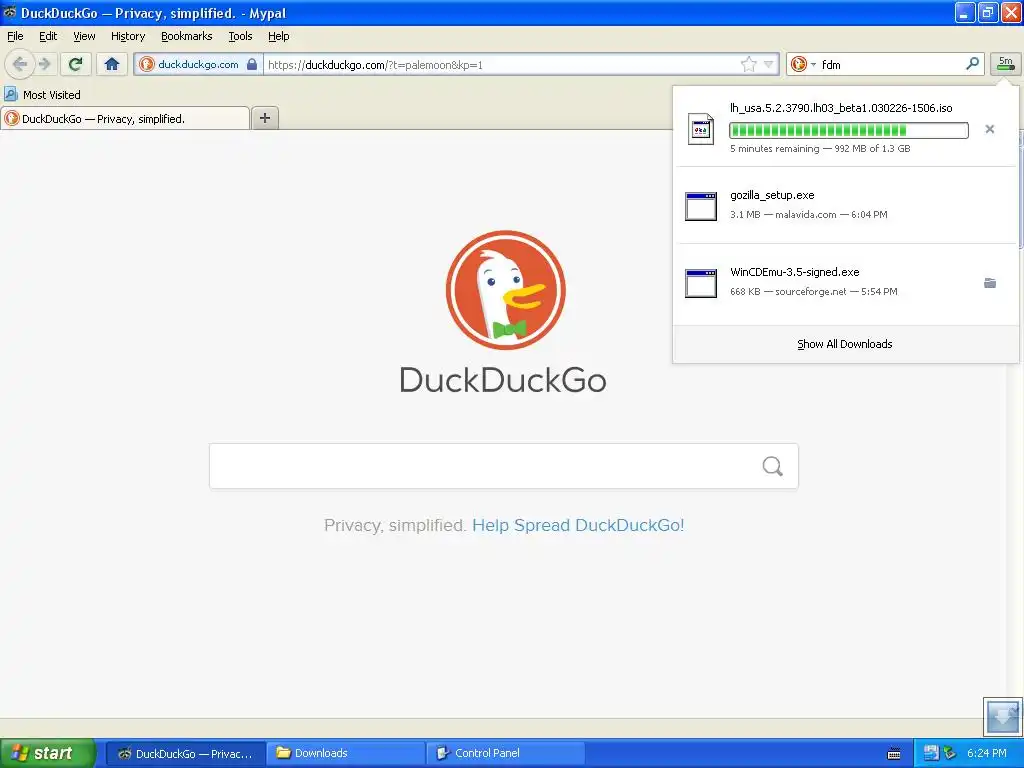This screenshot has height=768, width=1024.
Task: Open search engine selector dropdown
Action: (803, 64)
